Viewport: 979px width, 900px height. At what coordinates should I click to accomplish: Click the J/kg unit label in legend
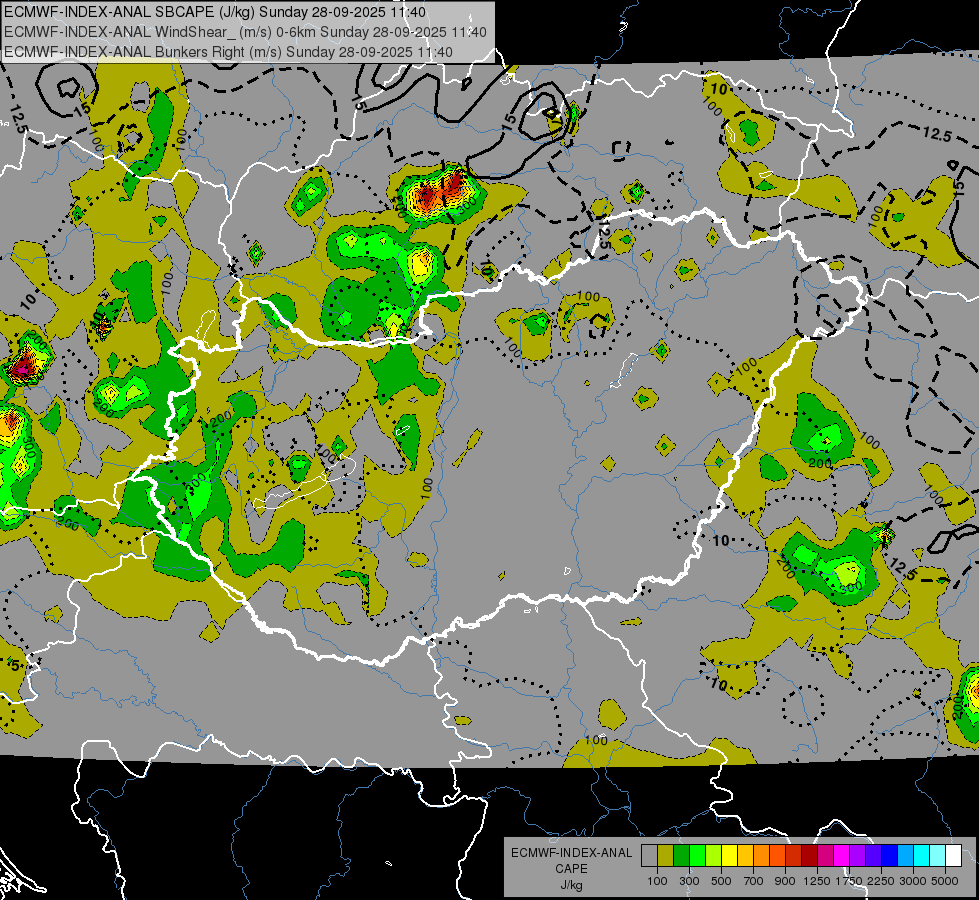pos(571,886)
